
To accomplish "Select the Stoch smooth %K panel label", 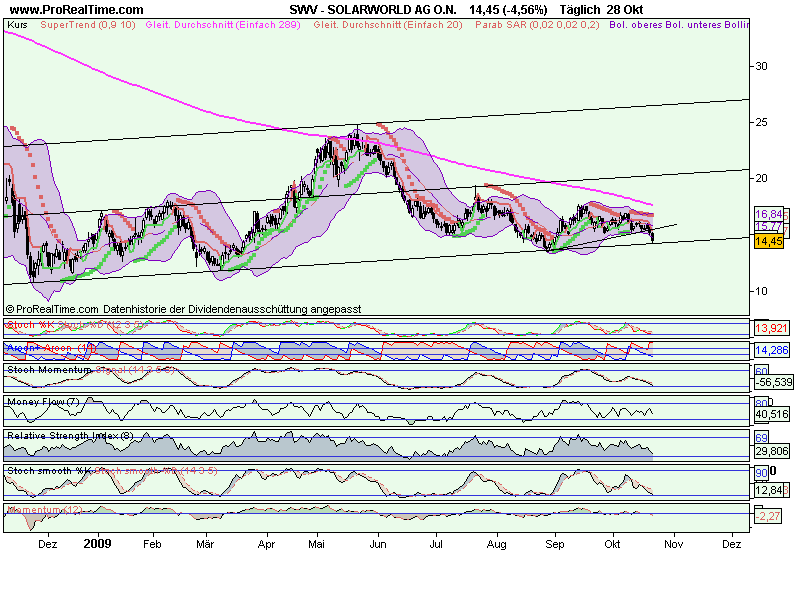I will point(50,469).
